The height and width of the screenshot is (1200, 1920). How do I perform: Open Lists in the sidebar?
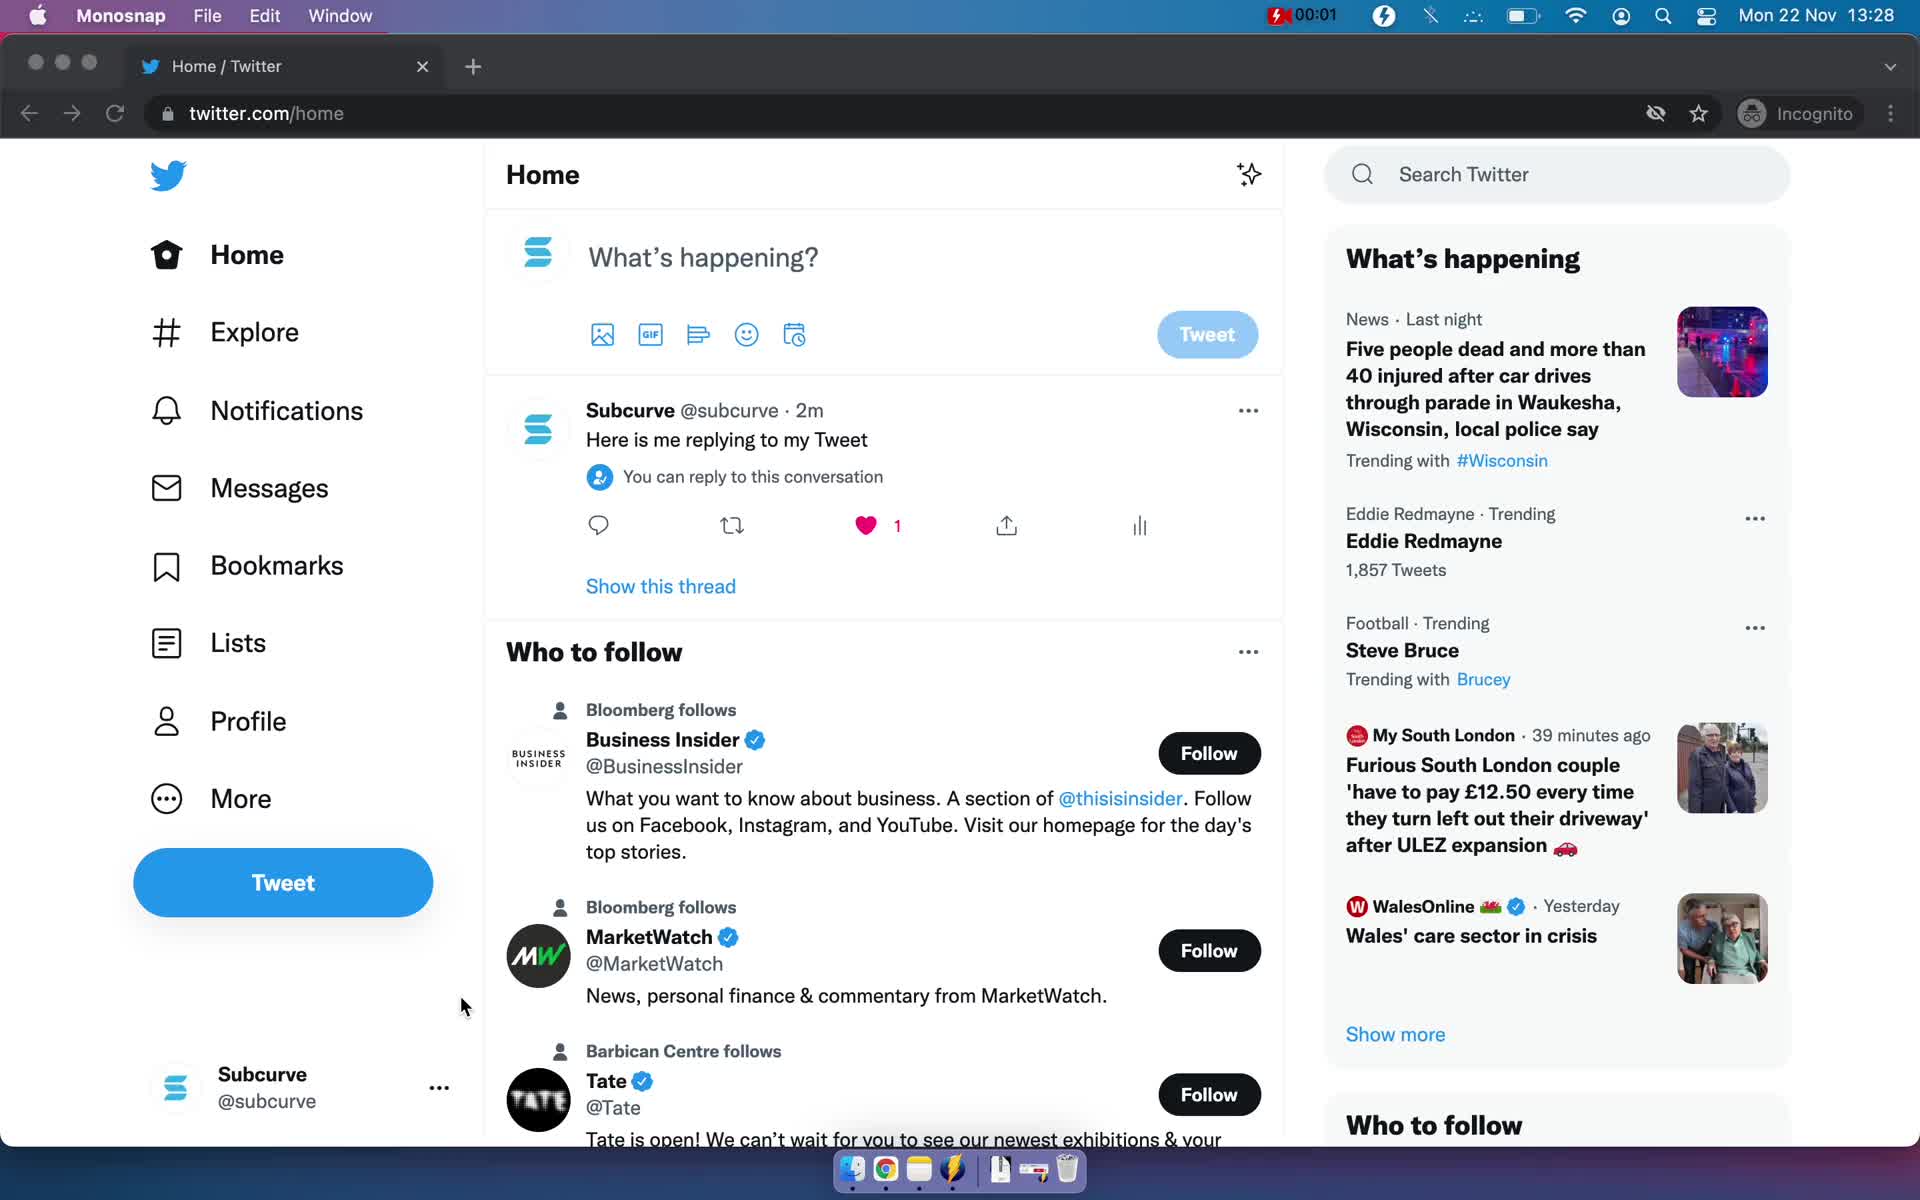208,643
